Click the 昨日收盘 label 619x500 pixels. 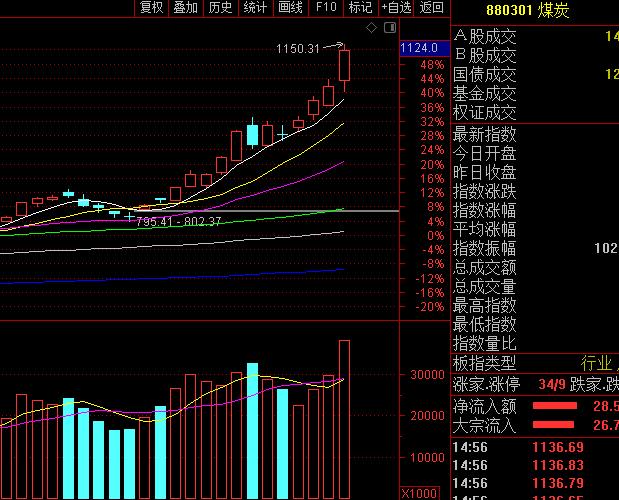click(484, 172)
